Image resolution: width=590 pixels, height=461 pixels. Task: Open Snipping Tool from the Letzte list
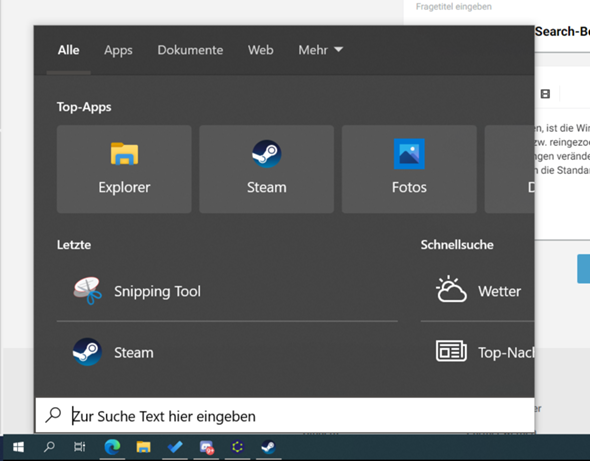pos(227,291)
